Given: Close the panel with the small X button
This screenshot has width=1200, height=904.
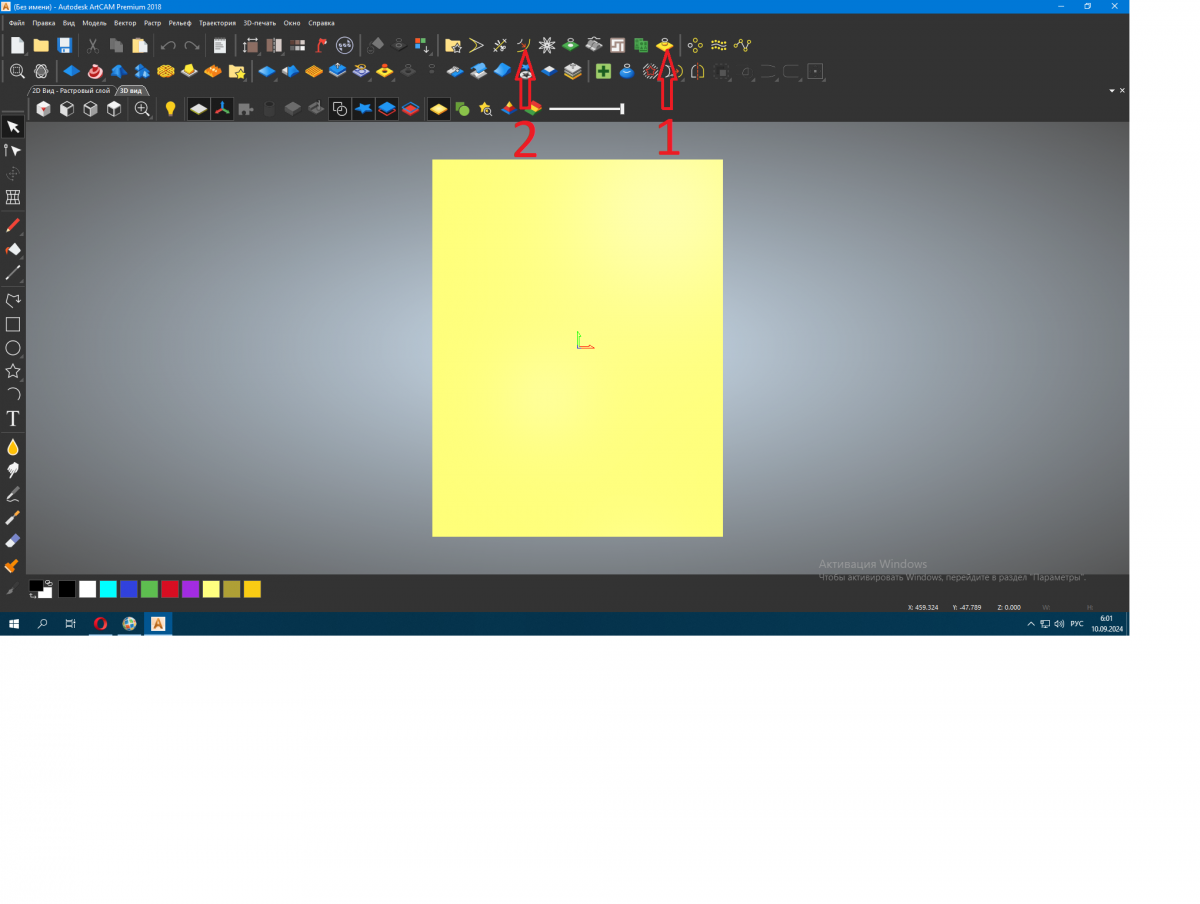Looking at the screenshot, I should pos(1123,90).
